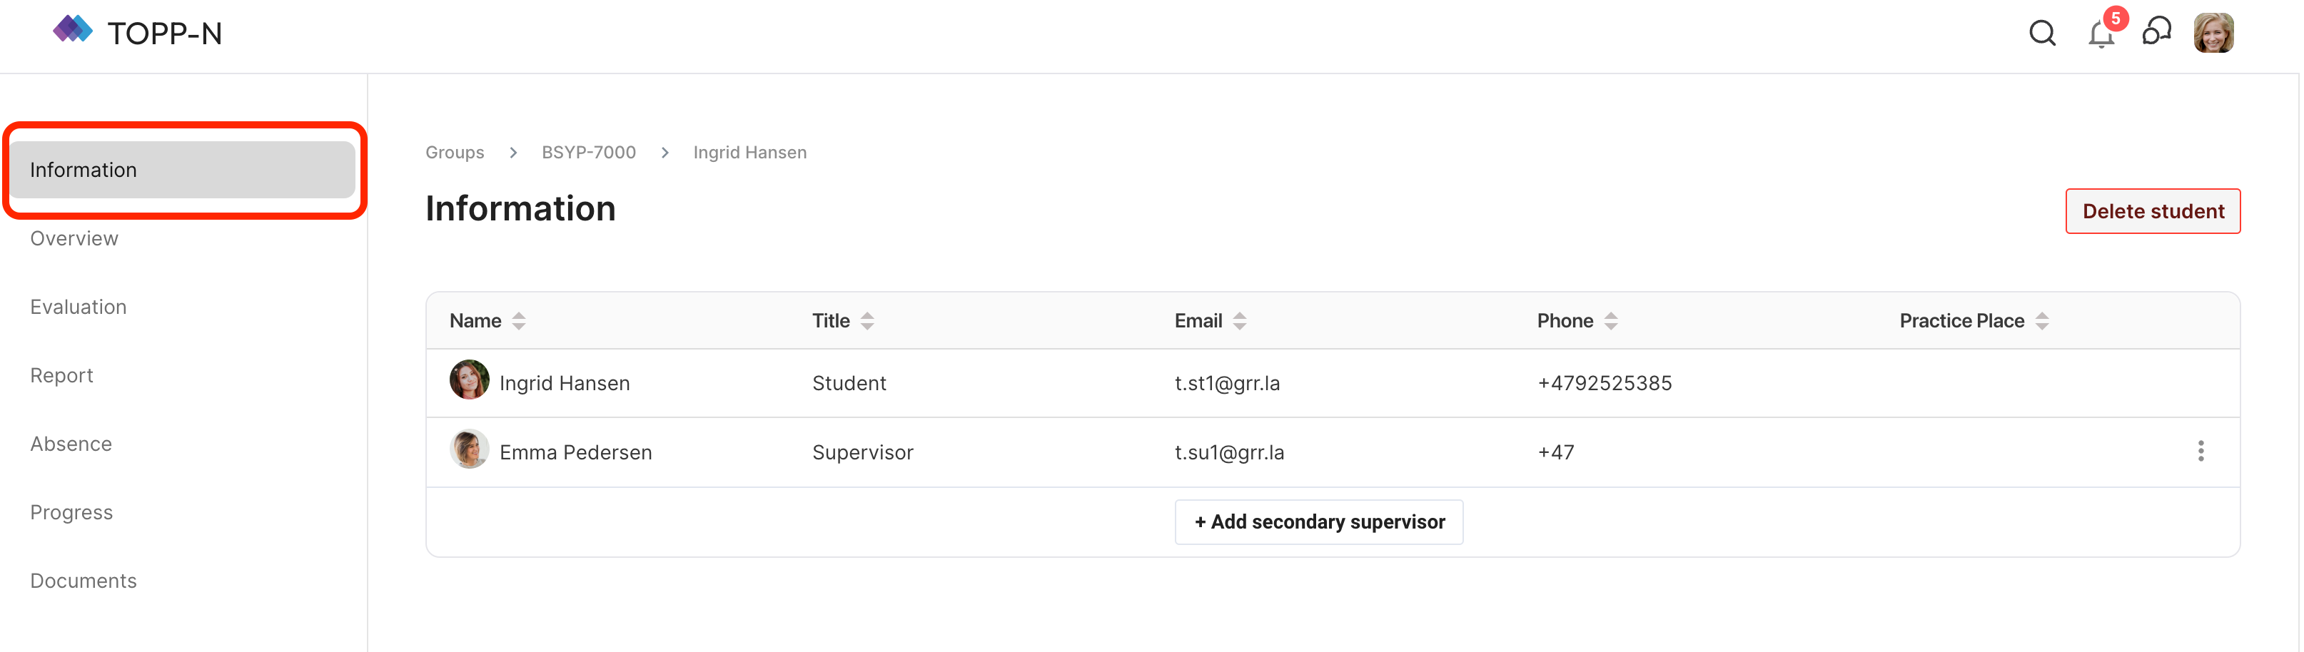Image resolution: width=2304 pixels, height=652 pixels.
Task: Open the user profile avatar
Action: (x=2213, y=34)
